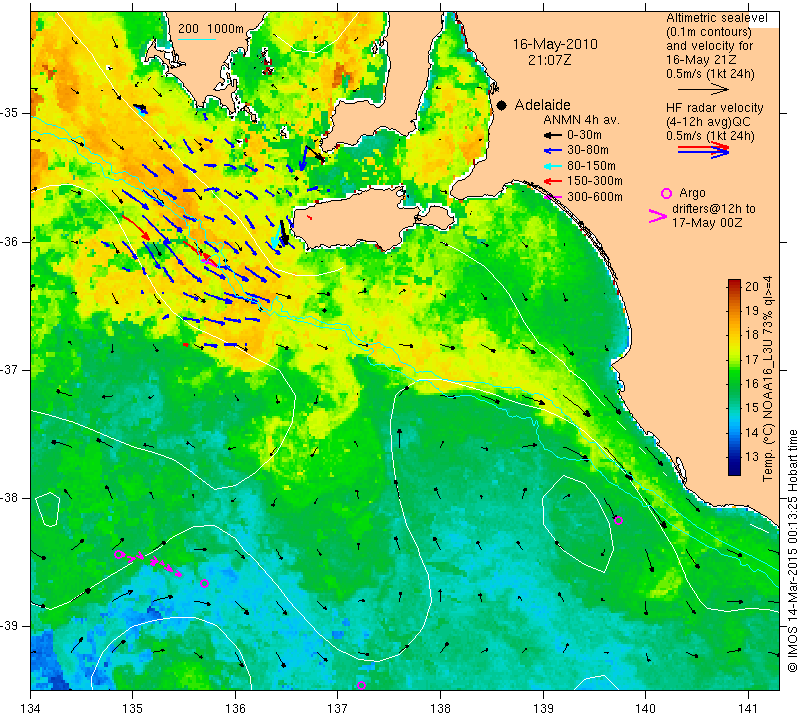
Task: Click the dark red 20°C end of colorbar
Action: click(x=734, y=283)
